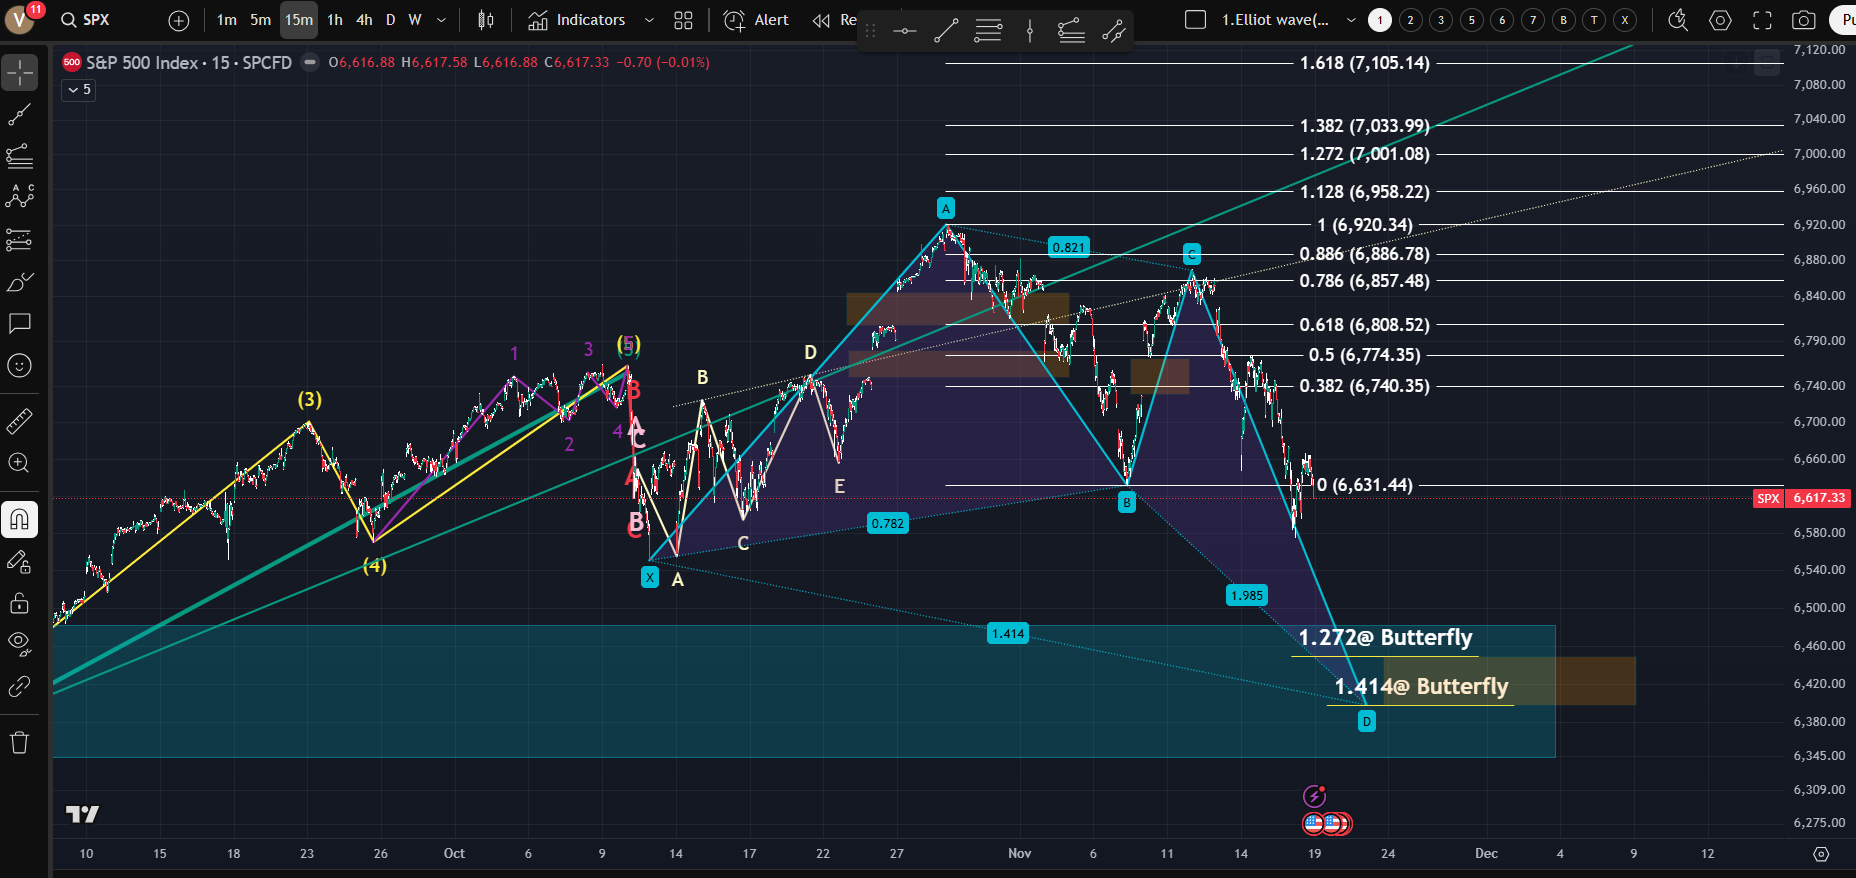Select the brush drawing tool
The image size is (1856, 878).
point(20,283)
